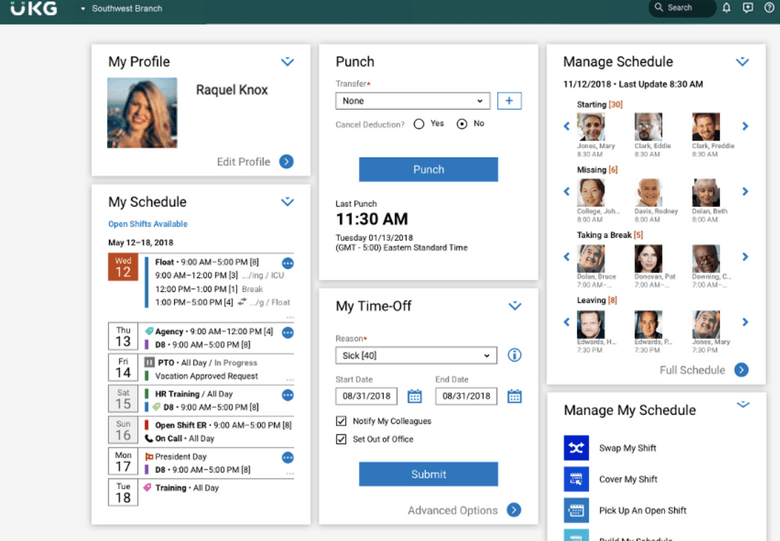
Task: Open the Full Schedule arrow button
Action: tap(741, 370)
